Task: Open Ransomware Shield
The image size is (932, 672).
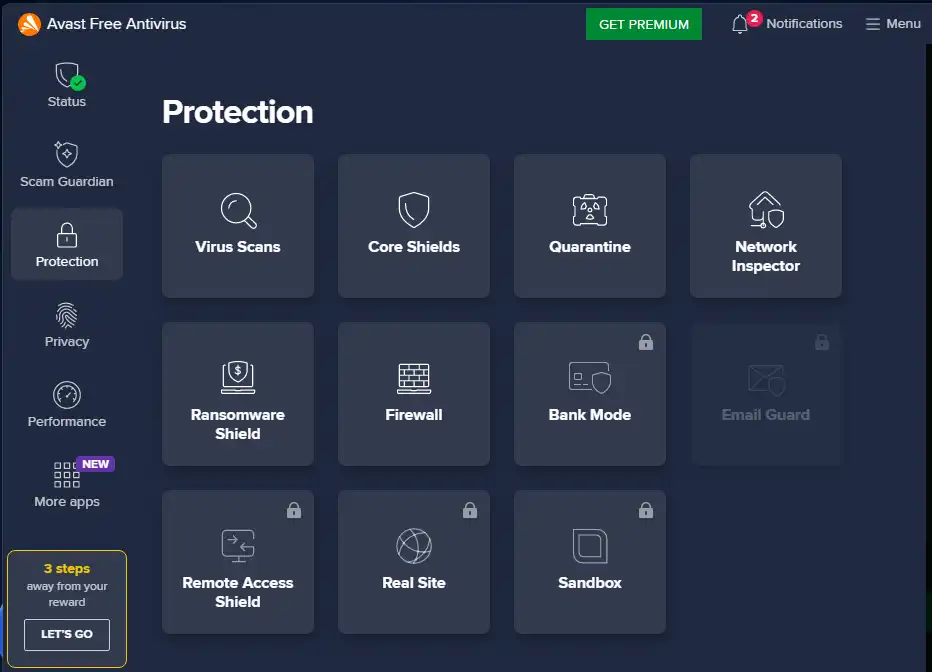Action: click(x=237, y=393)
